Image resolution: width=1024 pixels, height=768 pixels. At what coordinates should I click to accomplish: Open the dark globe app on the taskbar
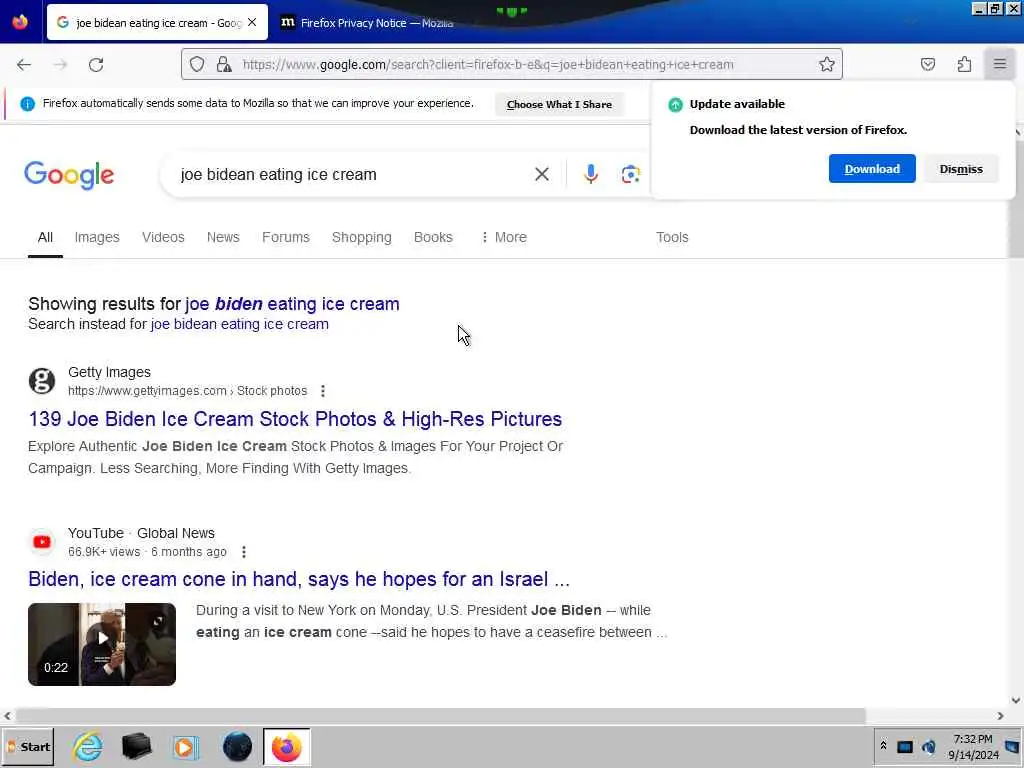coord(237,746)
